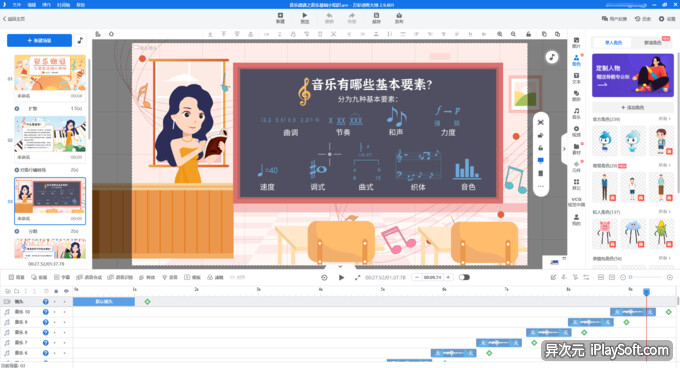The width and height of the screenshot is (680, 368).
Task: Click the 定制人物 purple banner
Action: click(633, 75)
